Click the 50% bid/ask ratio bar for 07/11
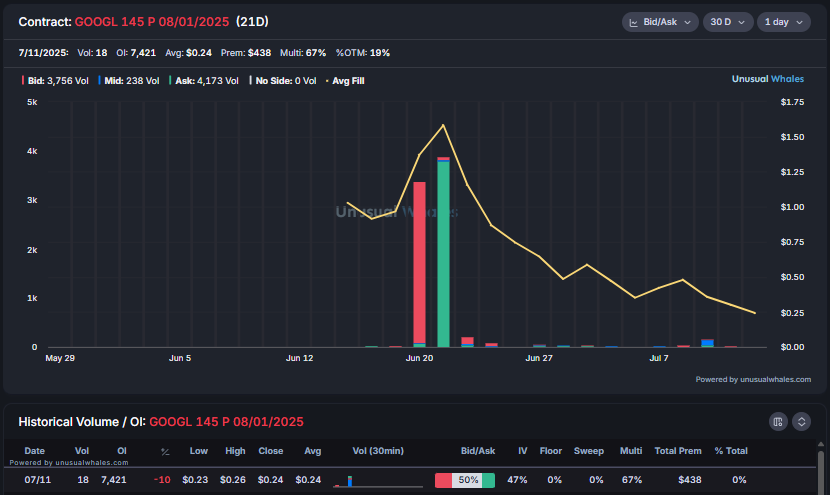The image size is (830, 495). [x=465, y=480]
